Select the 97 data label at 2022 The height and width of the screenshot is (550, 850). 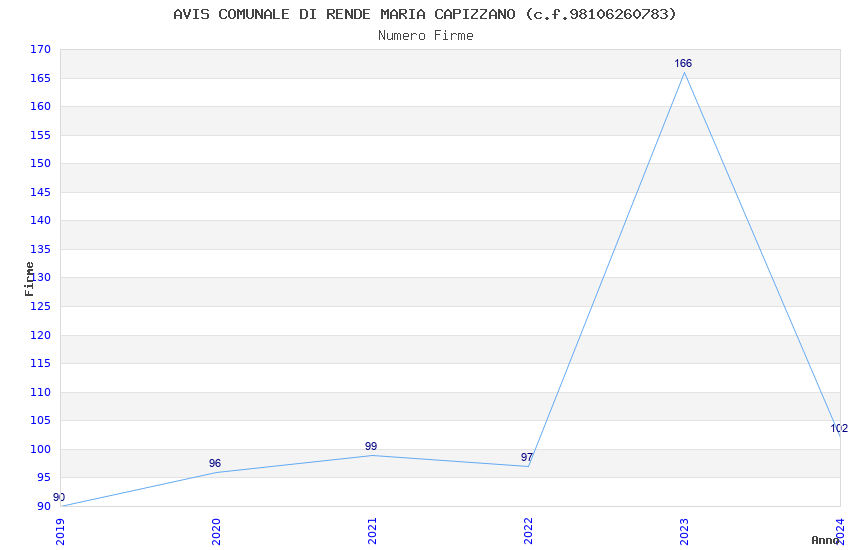(x=527, y=457)
